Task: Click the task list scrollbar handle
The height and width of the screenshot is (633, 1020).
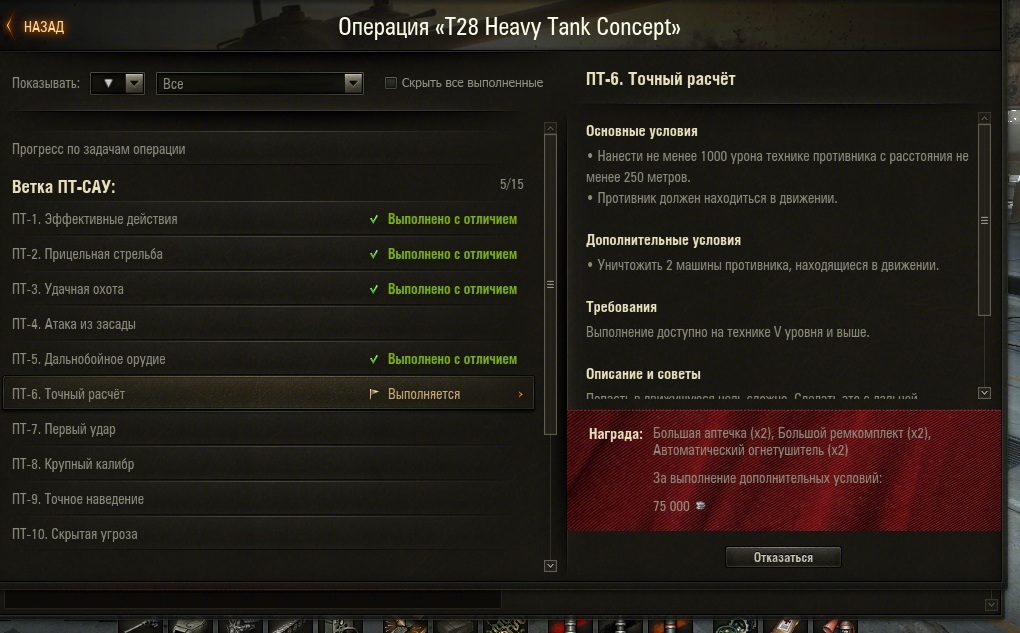Action: click(x=550, y=284)
